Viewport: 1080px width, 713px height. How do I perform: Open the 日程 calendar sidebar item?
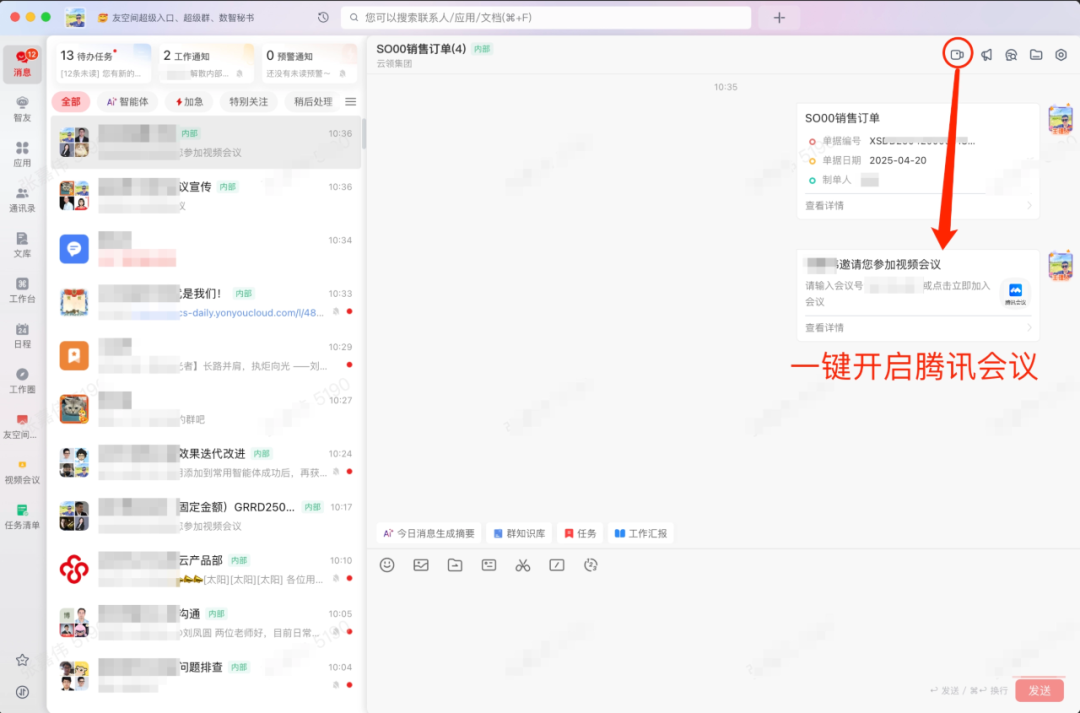point(22,336)
